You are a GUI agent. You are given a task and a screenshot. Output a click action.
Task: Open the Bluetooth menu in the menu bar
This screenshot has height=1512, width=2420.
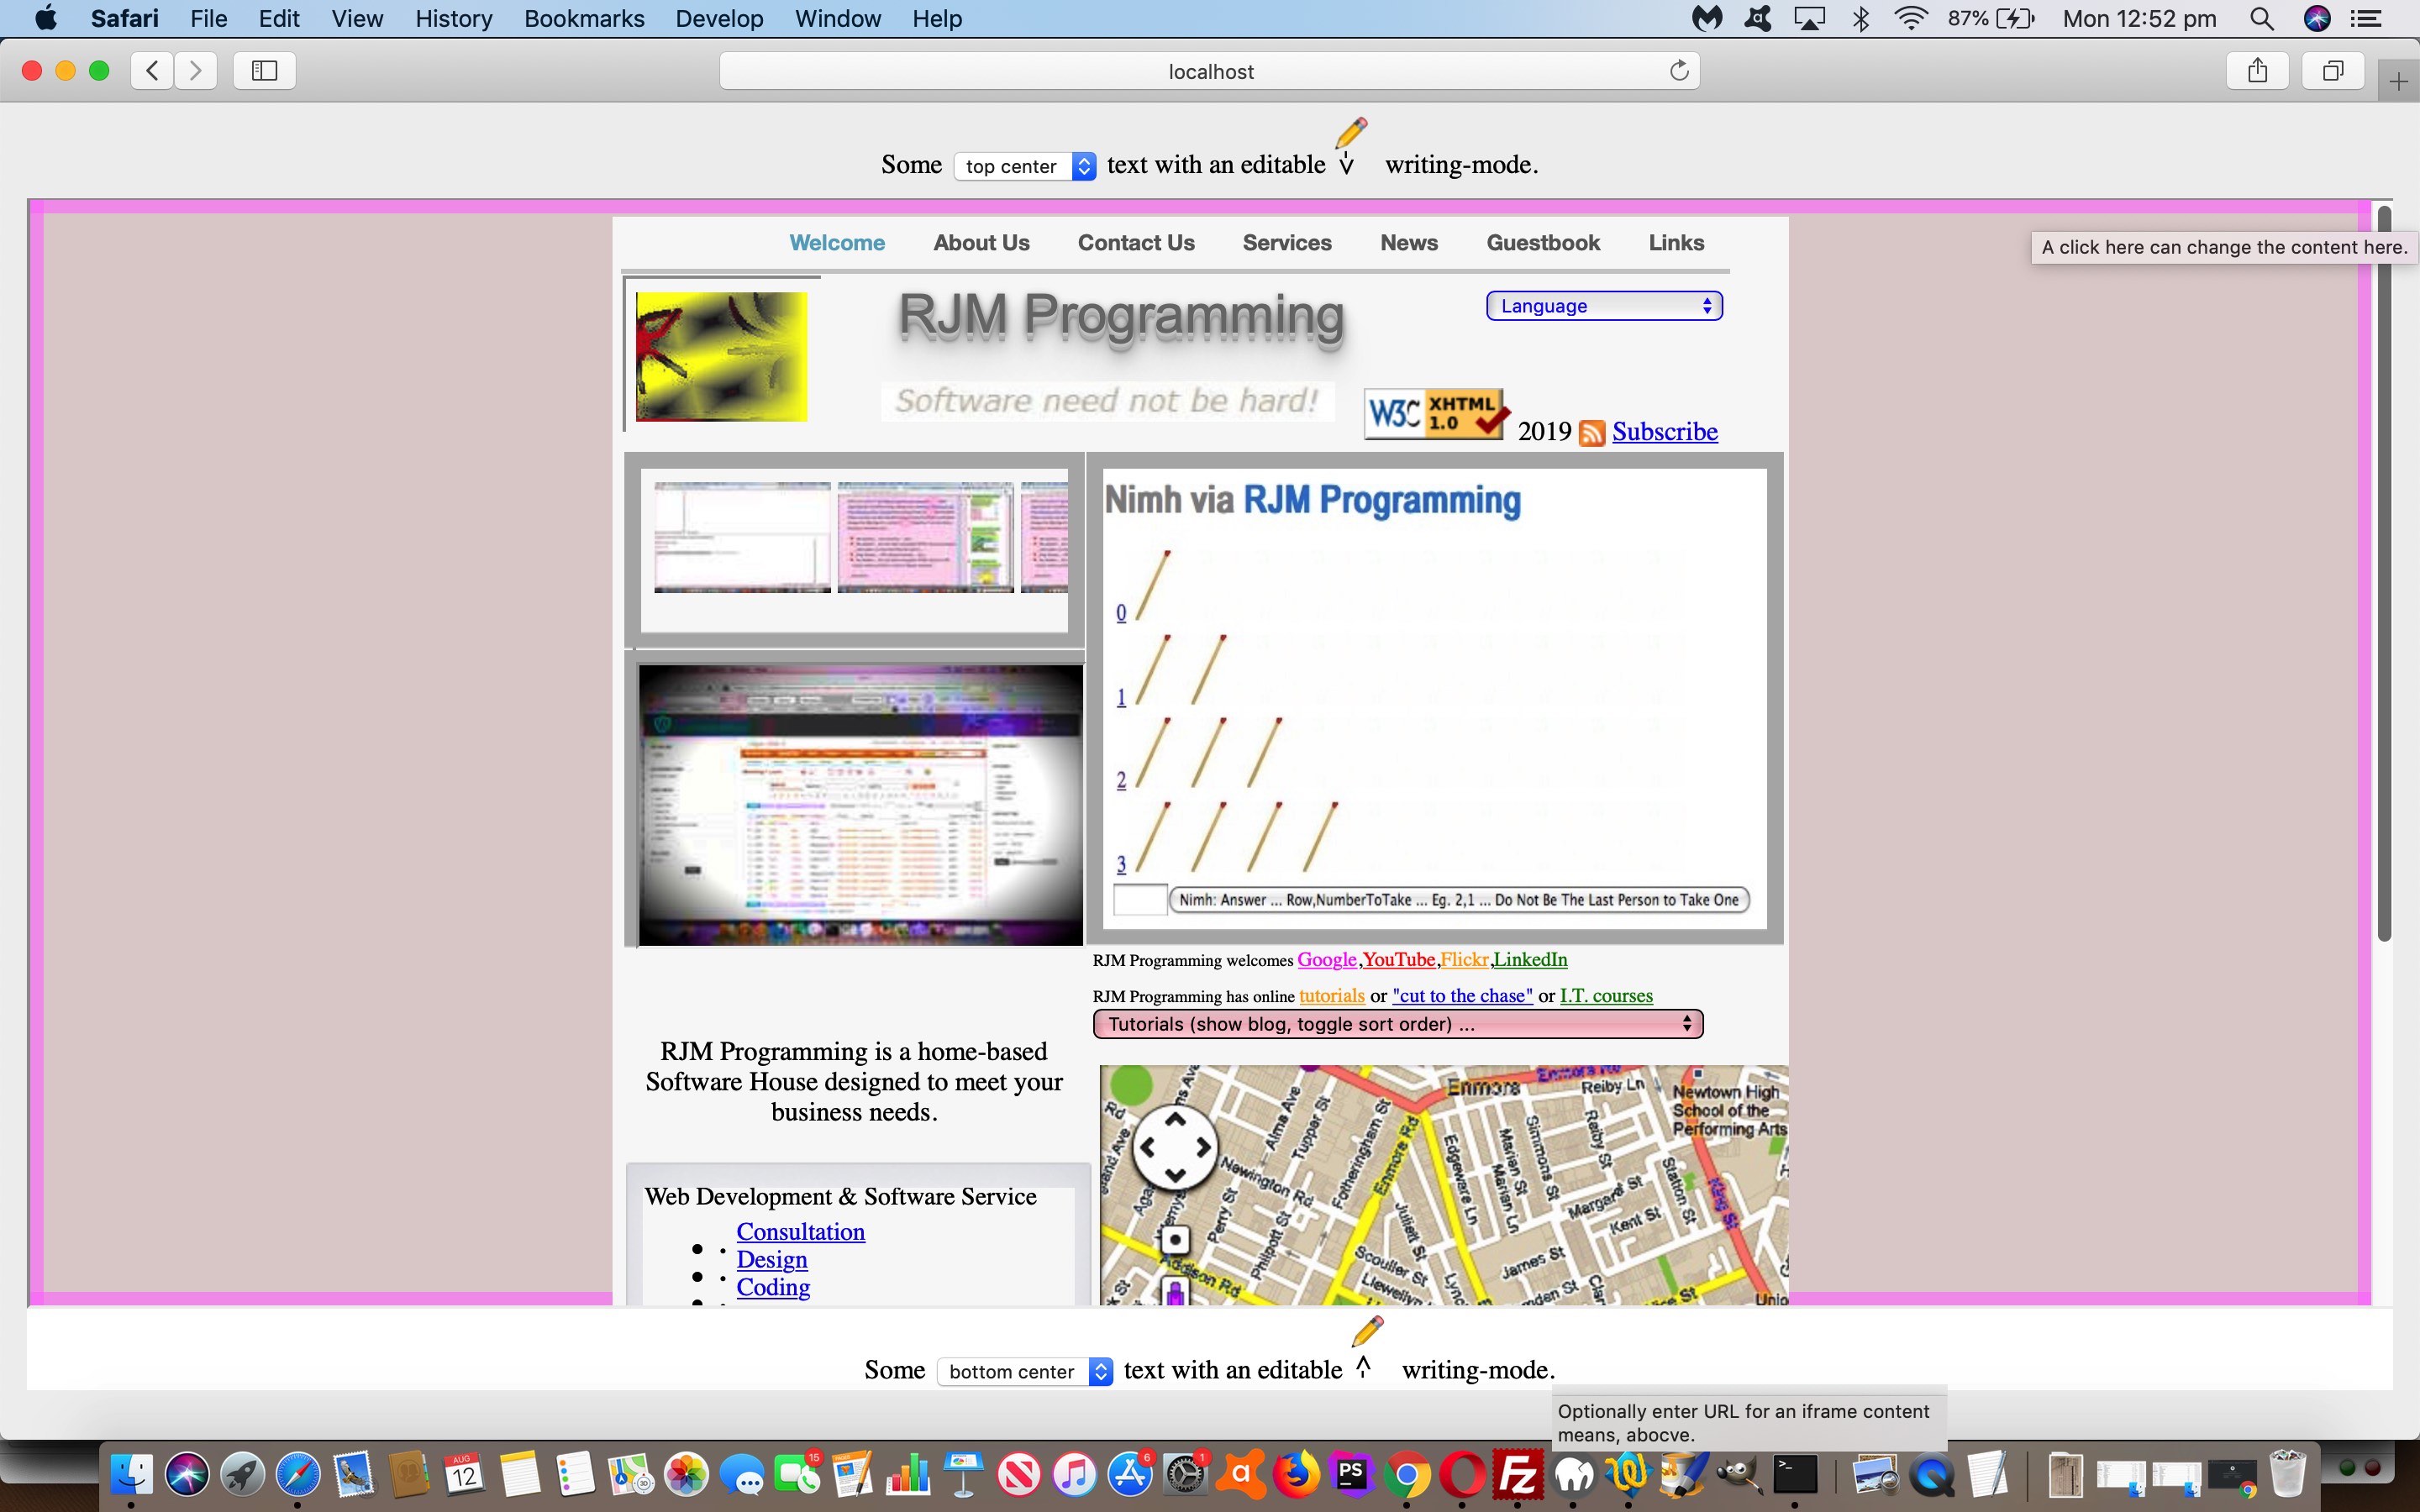[1861, 18]
